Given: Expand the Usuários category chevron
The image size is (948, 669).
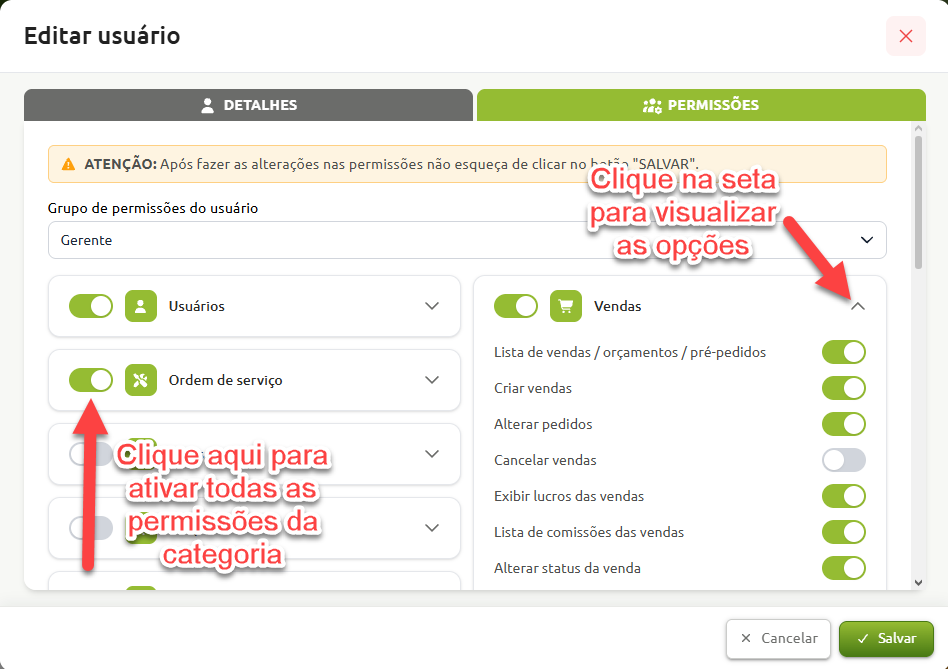Looking at the screenshot, I should click(432, 306).
